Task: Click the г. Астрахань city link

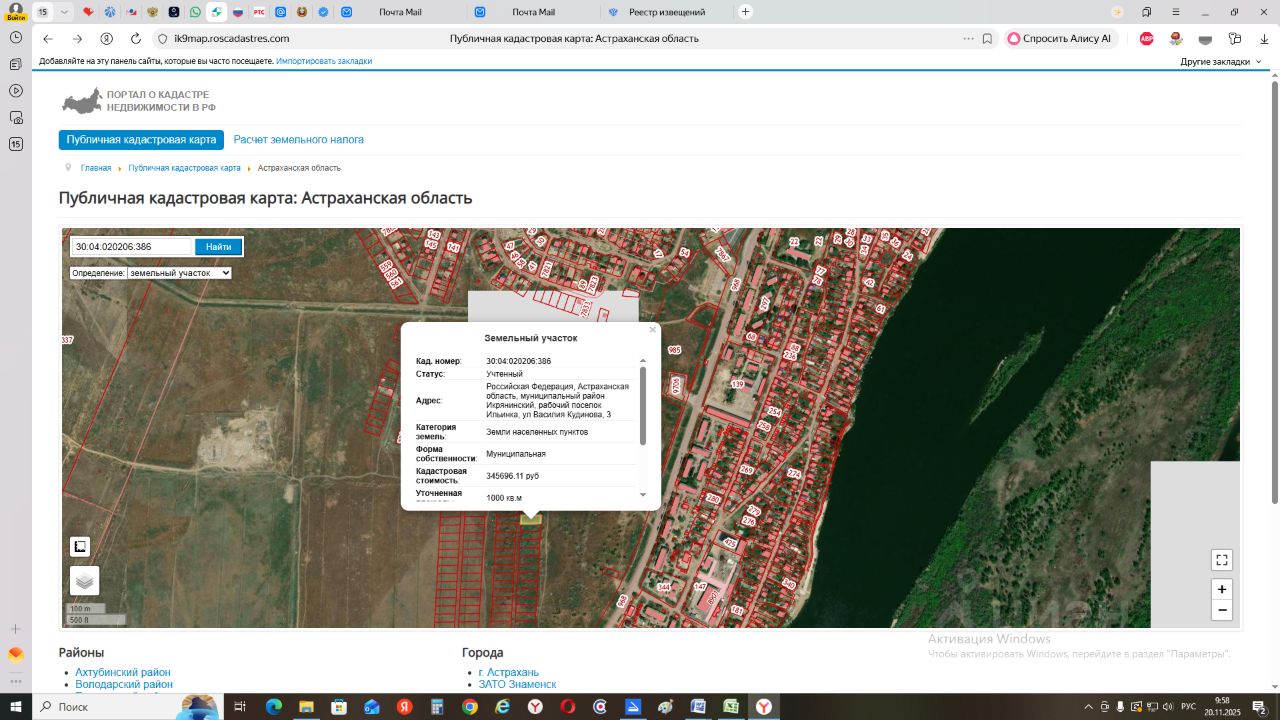Action: coord(508,672)
